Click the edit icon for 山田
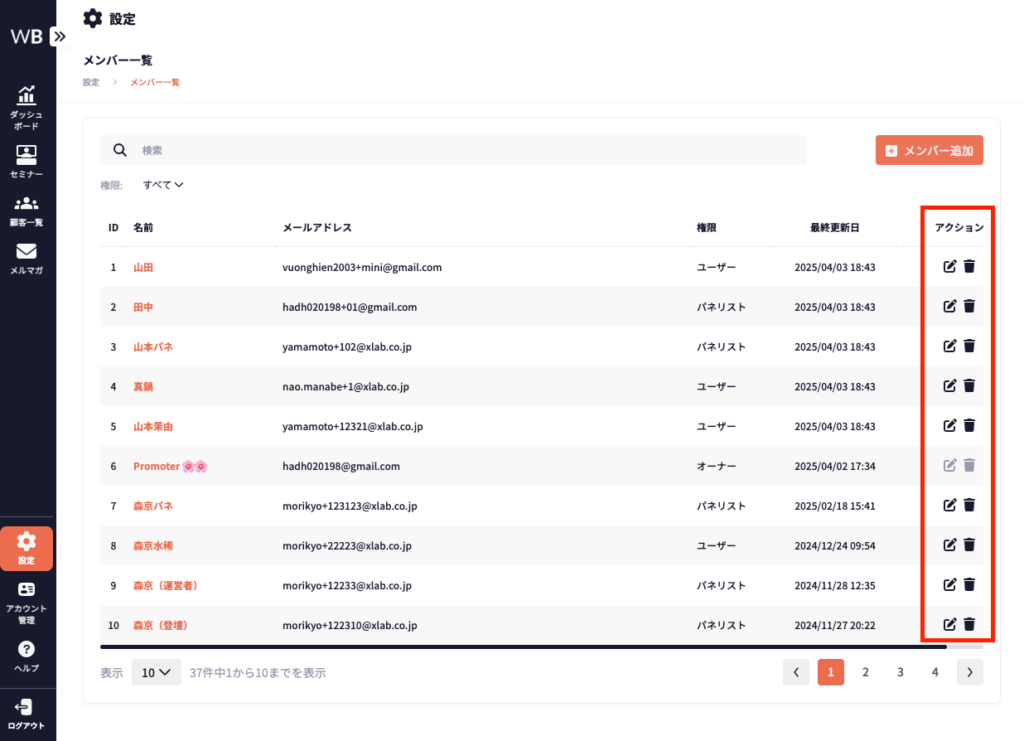Image resolution: width=1024 pixels, height=741 pixels. pos(950,267)
